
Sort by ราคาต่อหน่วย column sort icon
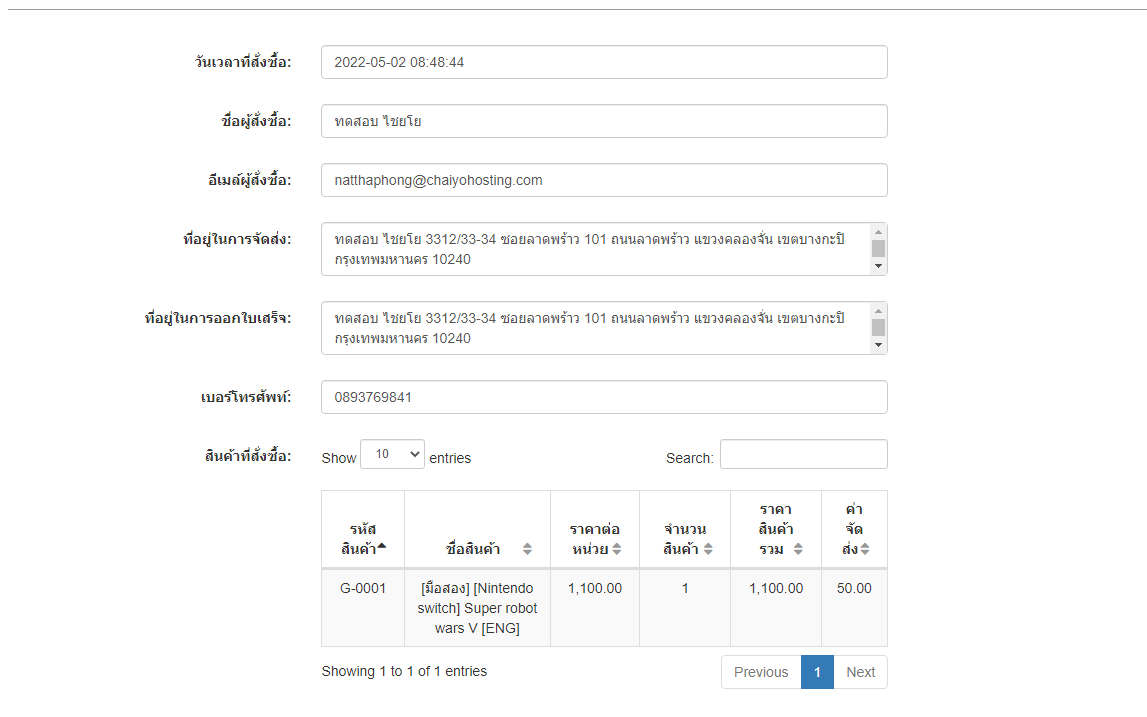tap(617, 549)
